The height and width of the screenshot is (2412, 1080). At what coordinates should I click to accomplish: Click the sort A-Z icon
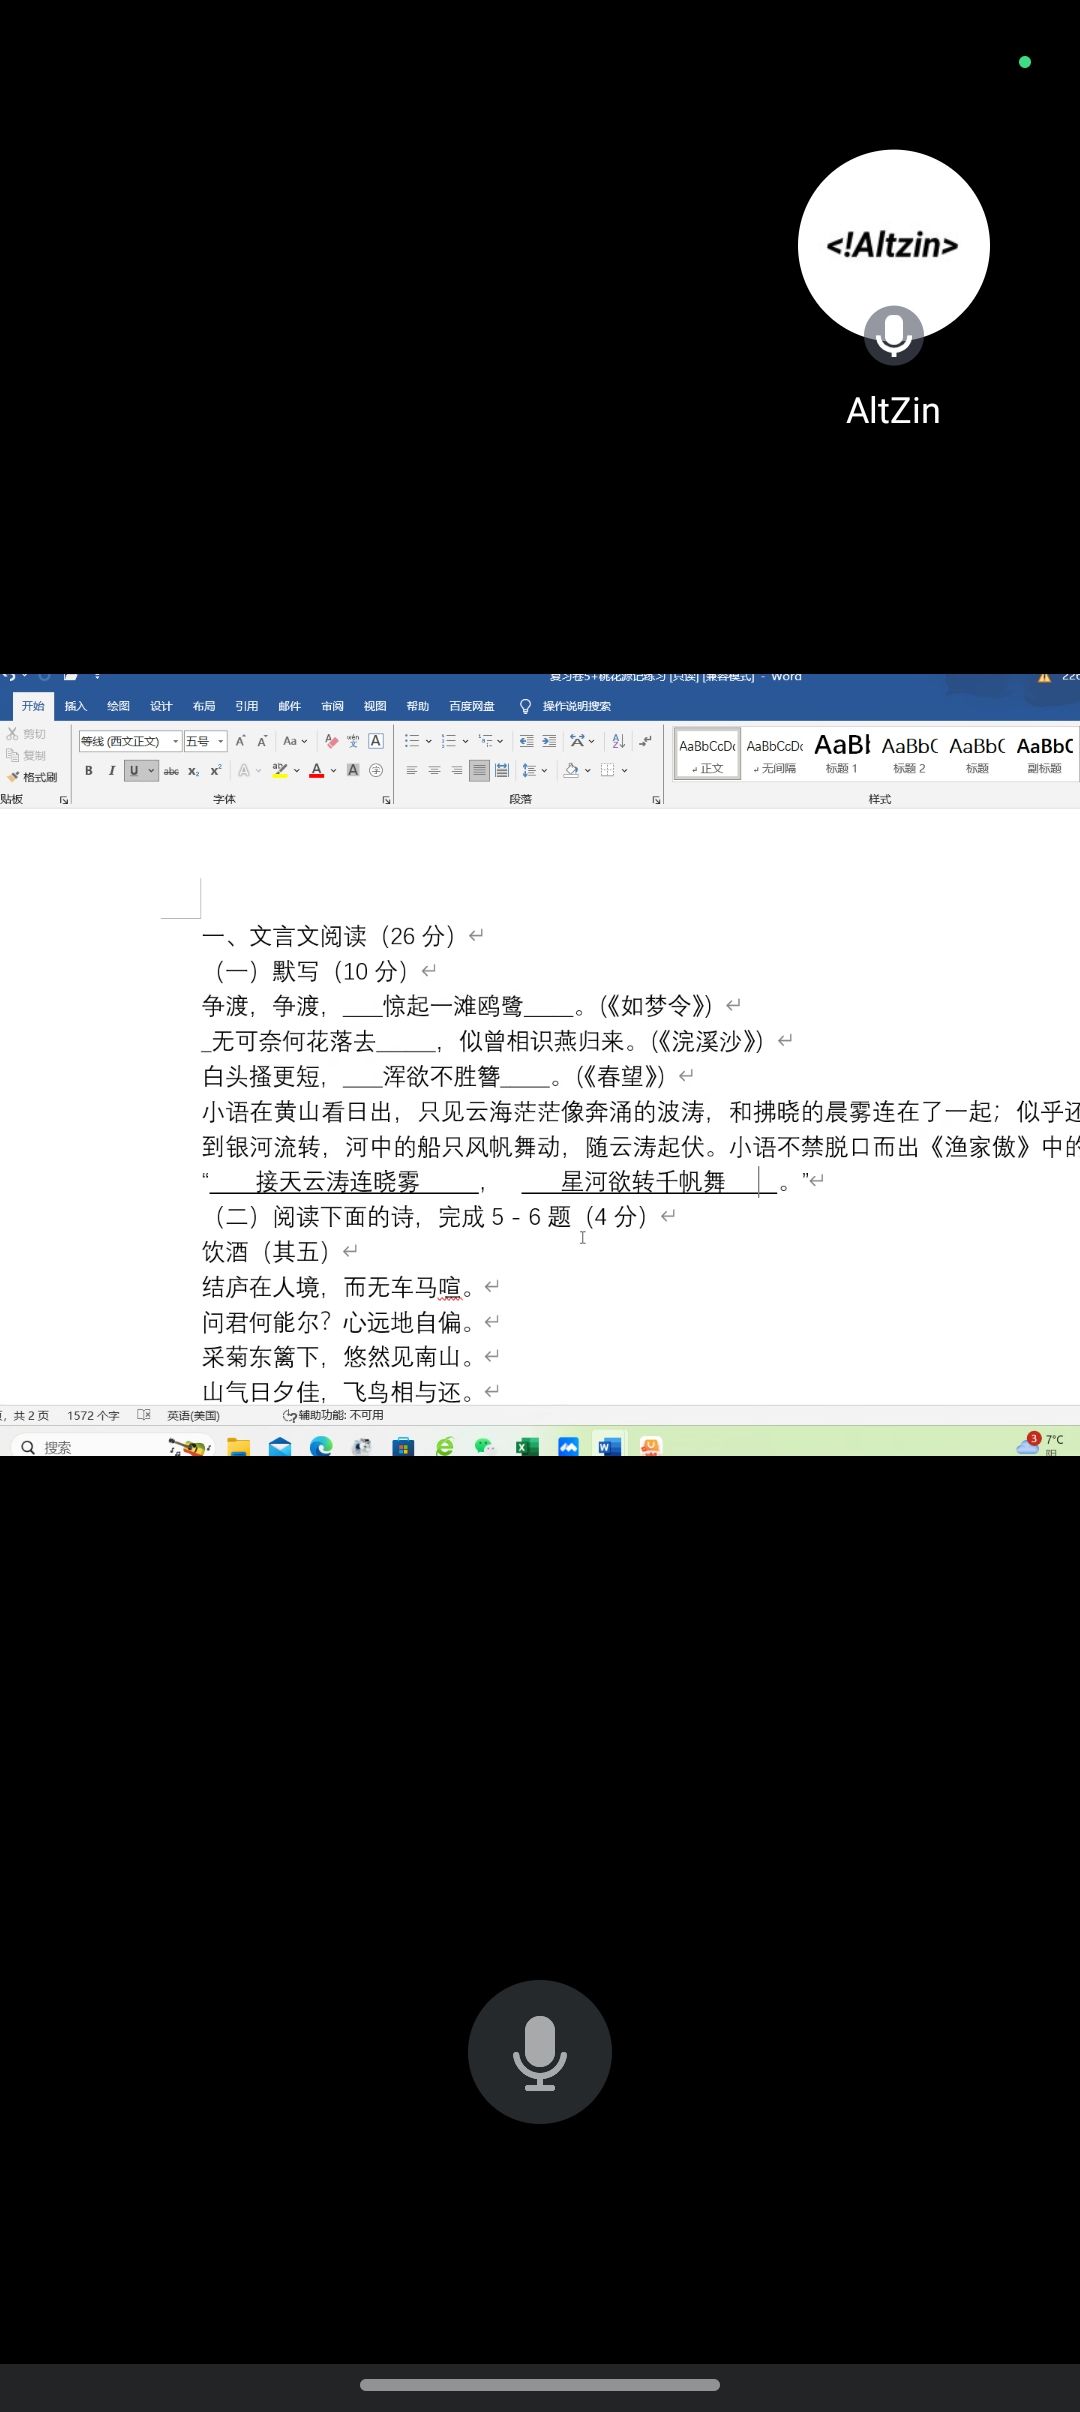click(618, 741)
